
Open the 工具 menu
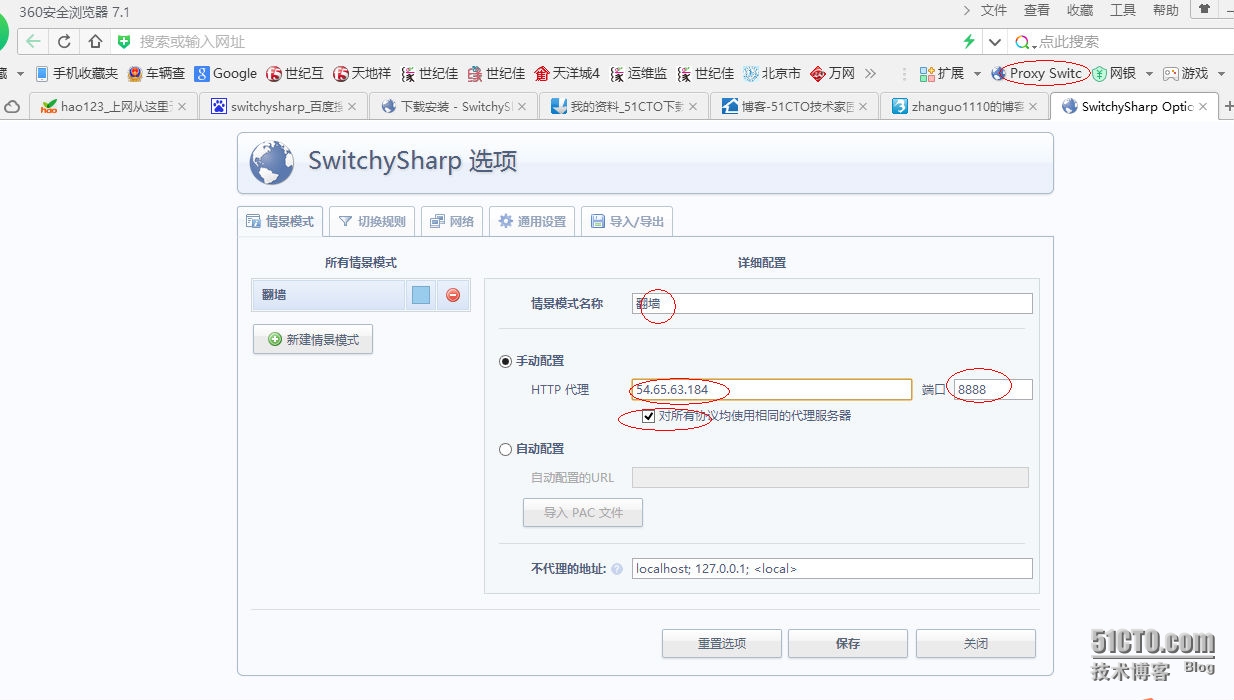pos(1123,10)
